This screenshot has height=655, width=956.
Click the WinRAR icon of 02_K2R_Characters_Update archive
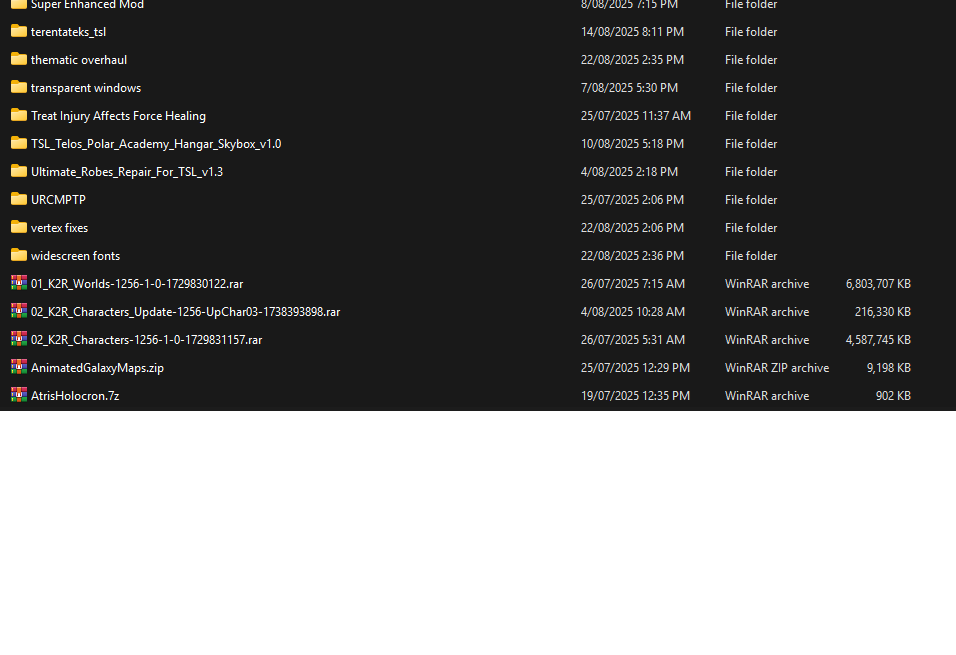[x=19, y=311]
